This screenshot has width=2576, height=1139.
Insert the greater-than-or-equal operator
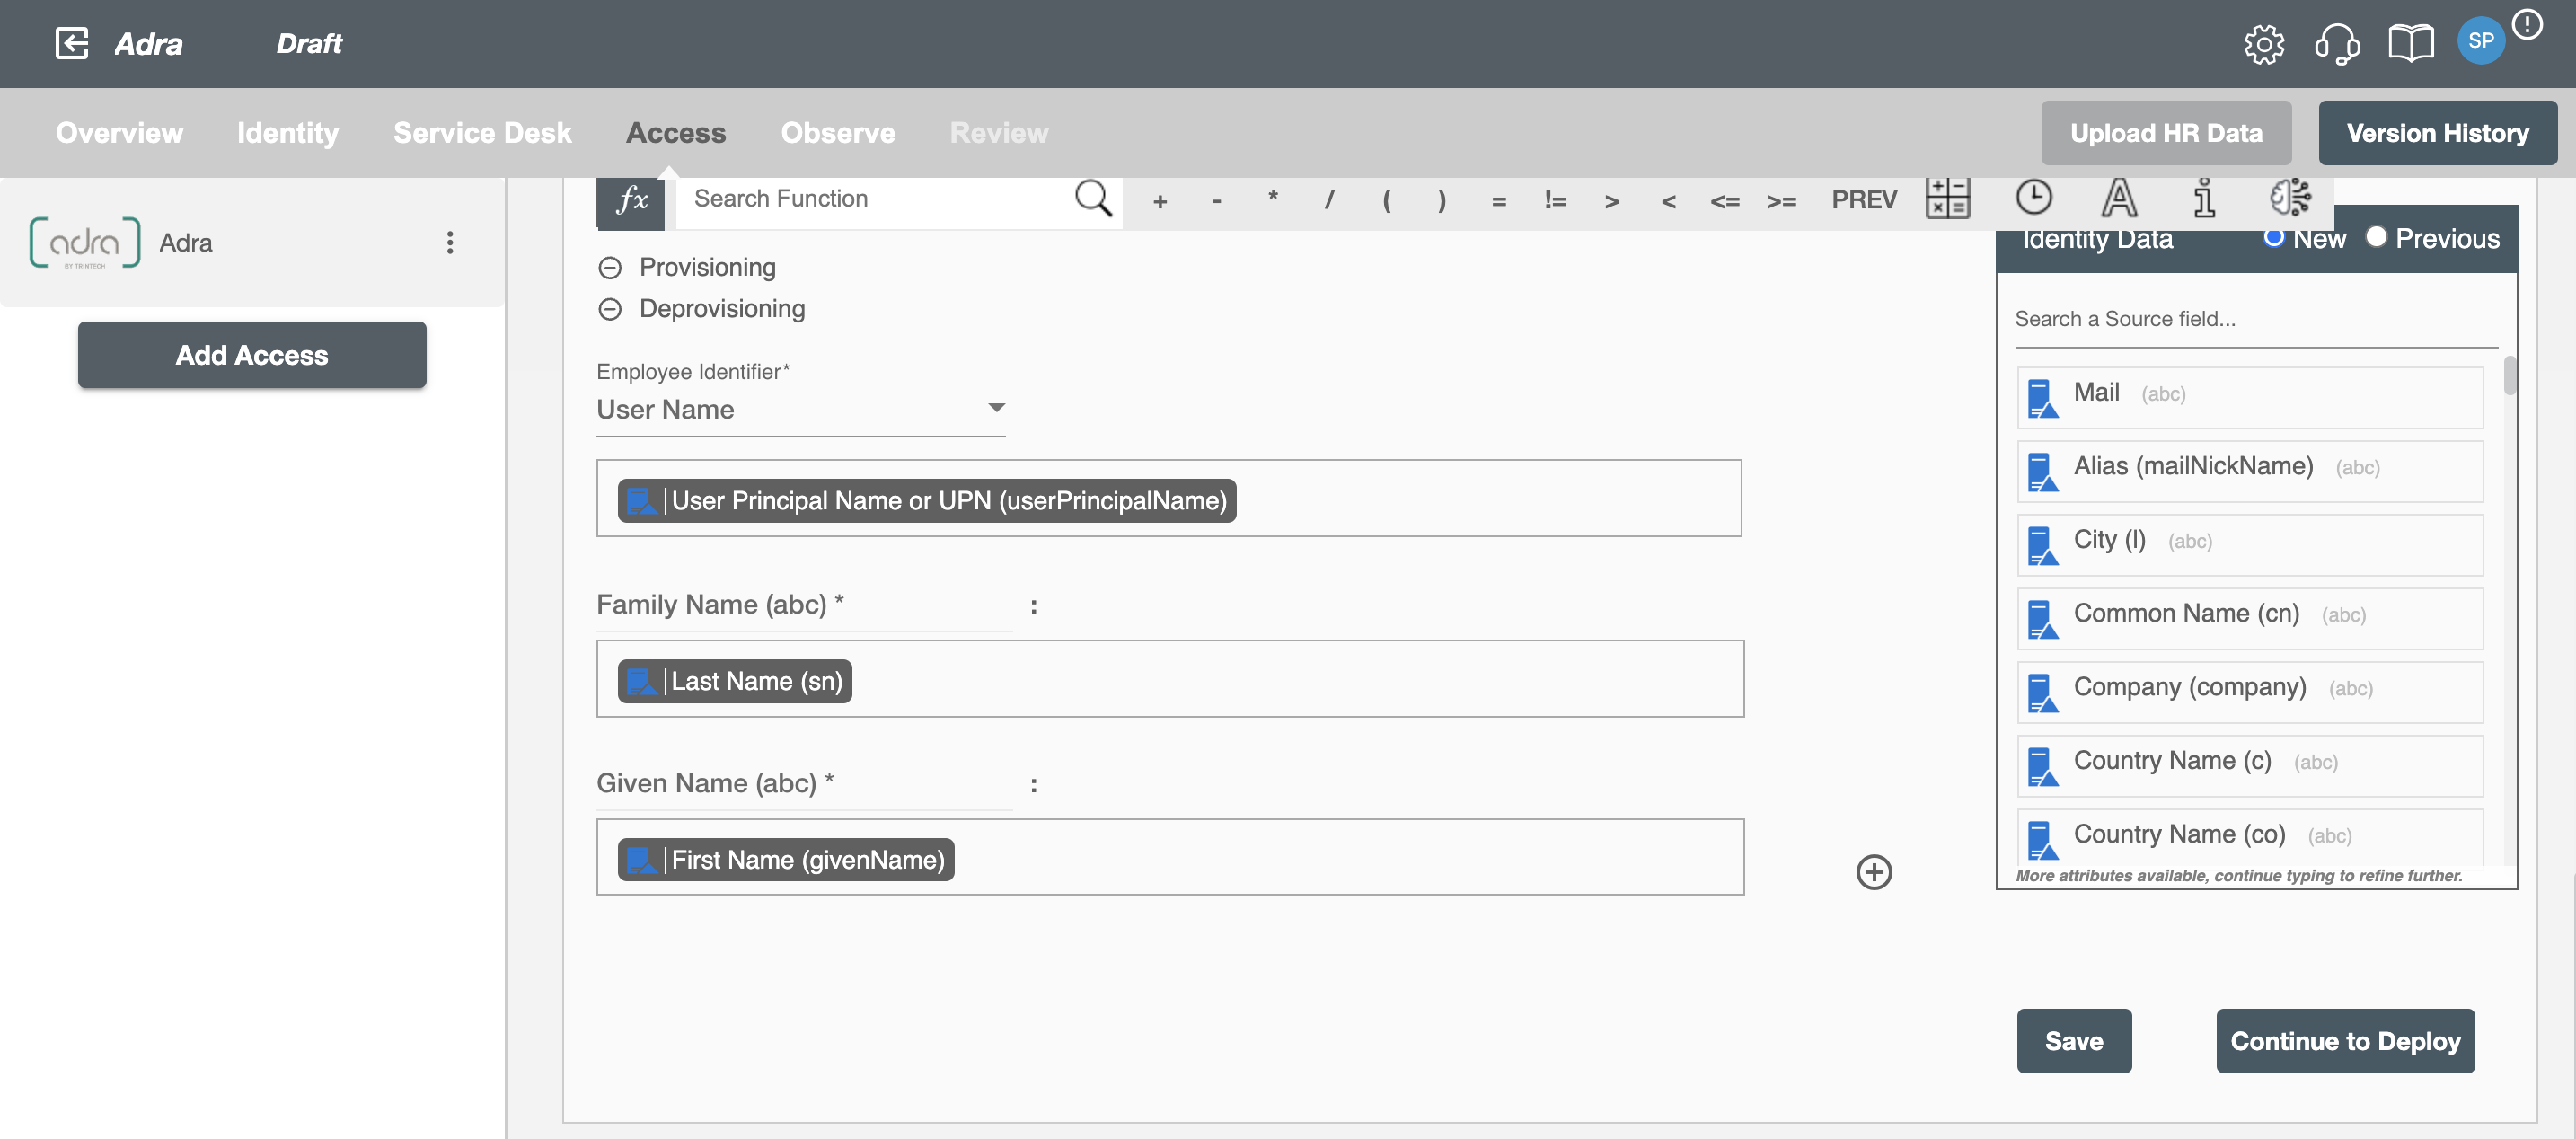click(1781, 201)
